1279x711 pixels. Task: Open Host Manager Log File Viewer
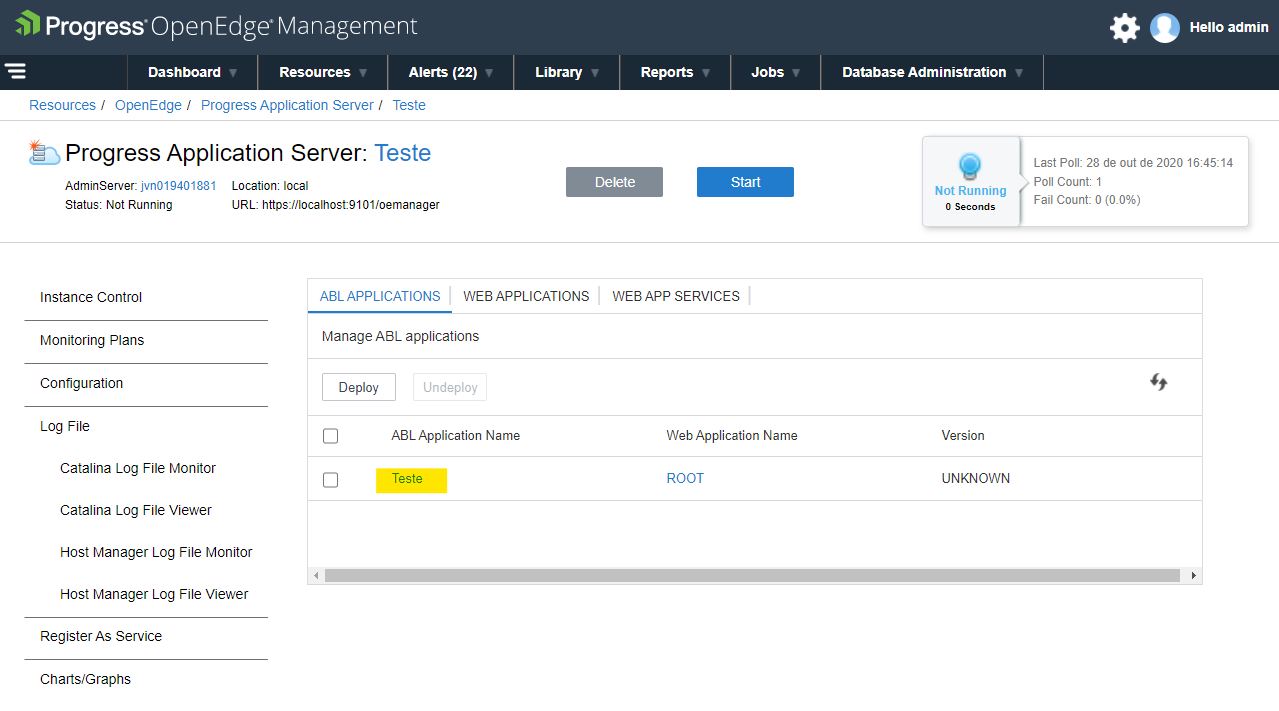(154, 594)
